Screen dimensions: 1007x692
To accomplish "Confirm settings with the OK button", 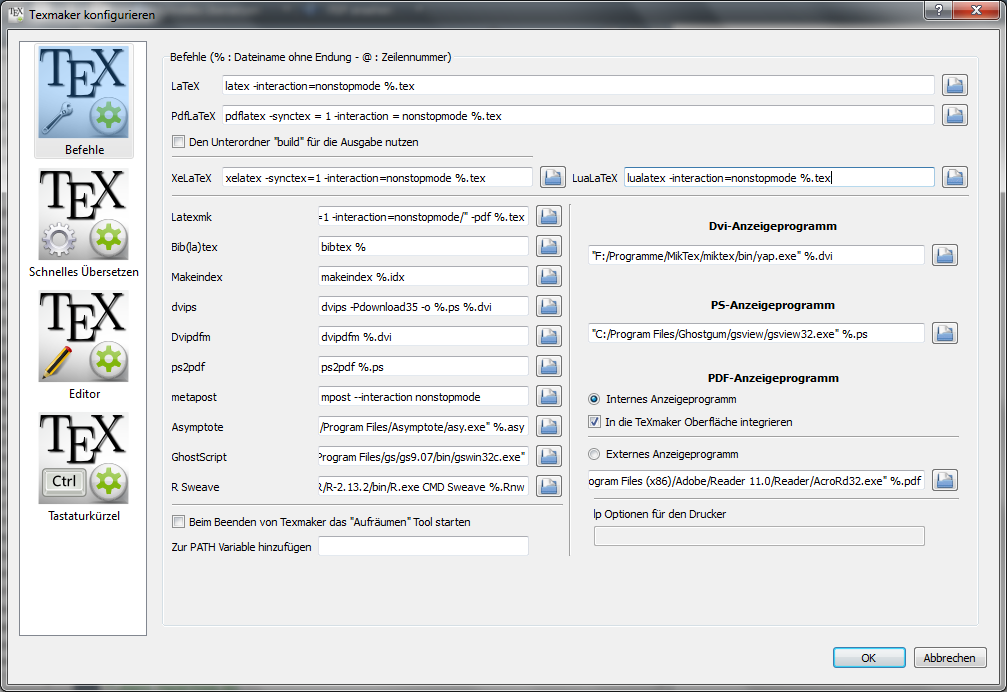I will click(869, 657).
